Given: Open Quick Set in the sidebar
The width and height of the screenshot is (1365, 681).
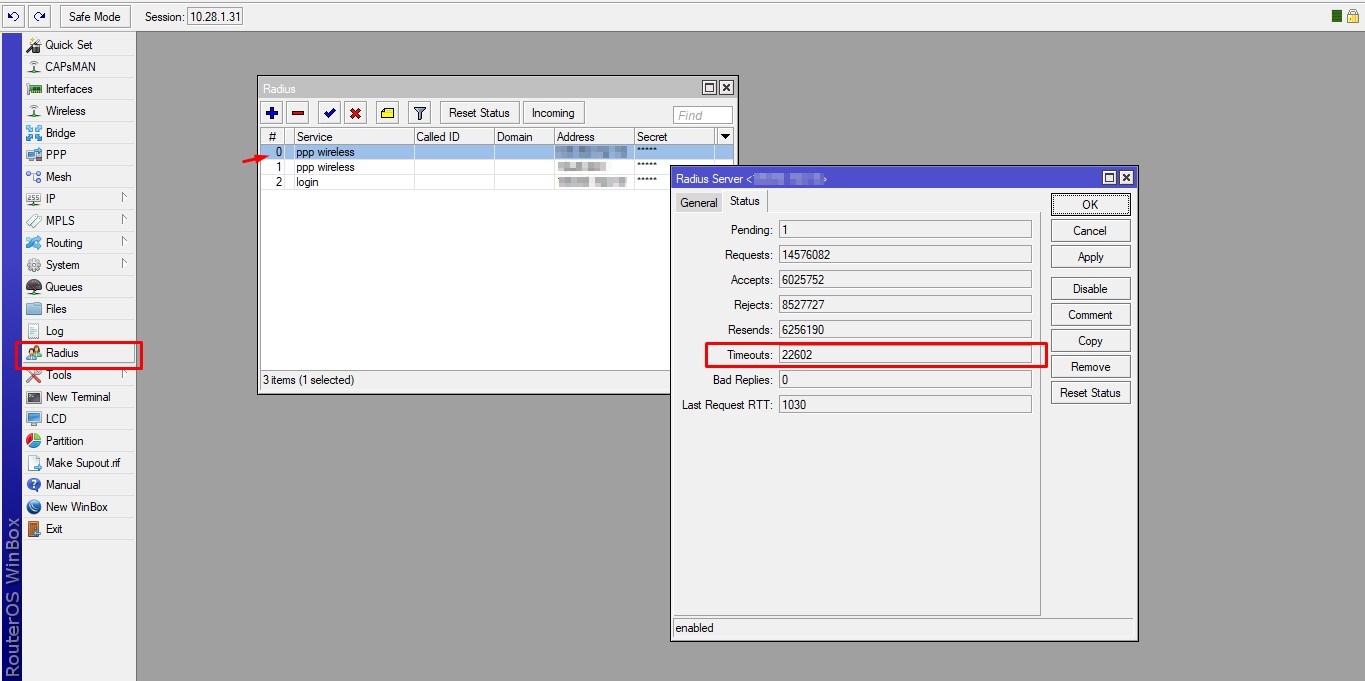Looking at the screenshot, I should [79, 45].
